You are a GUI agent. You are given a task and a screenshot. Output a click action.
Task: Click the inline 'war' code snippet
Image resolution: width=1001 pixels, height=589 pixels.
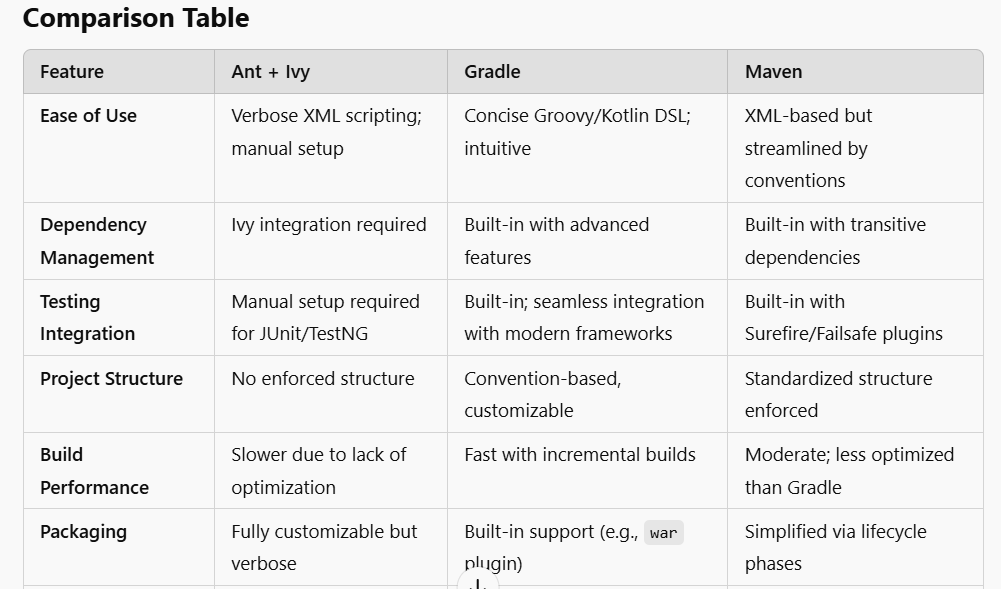663,532
